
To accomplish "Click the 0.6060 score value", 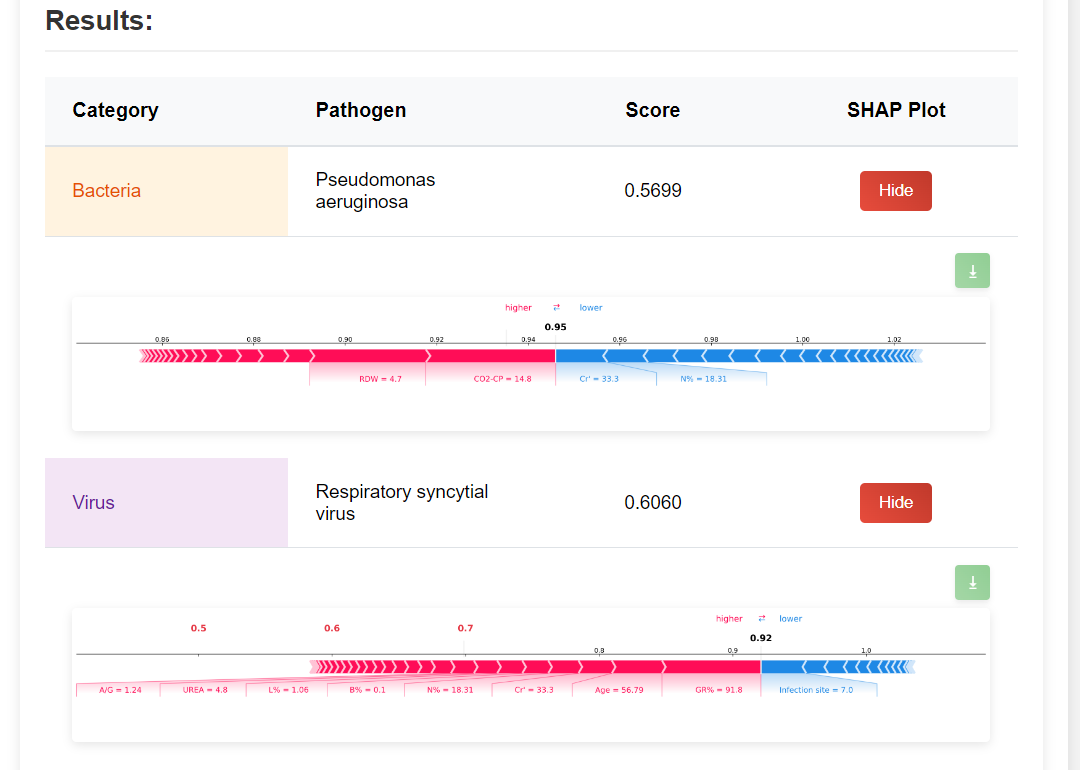I will click(652, 503).
